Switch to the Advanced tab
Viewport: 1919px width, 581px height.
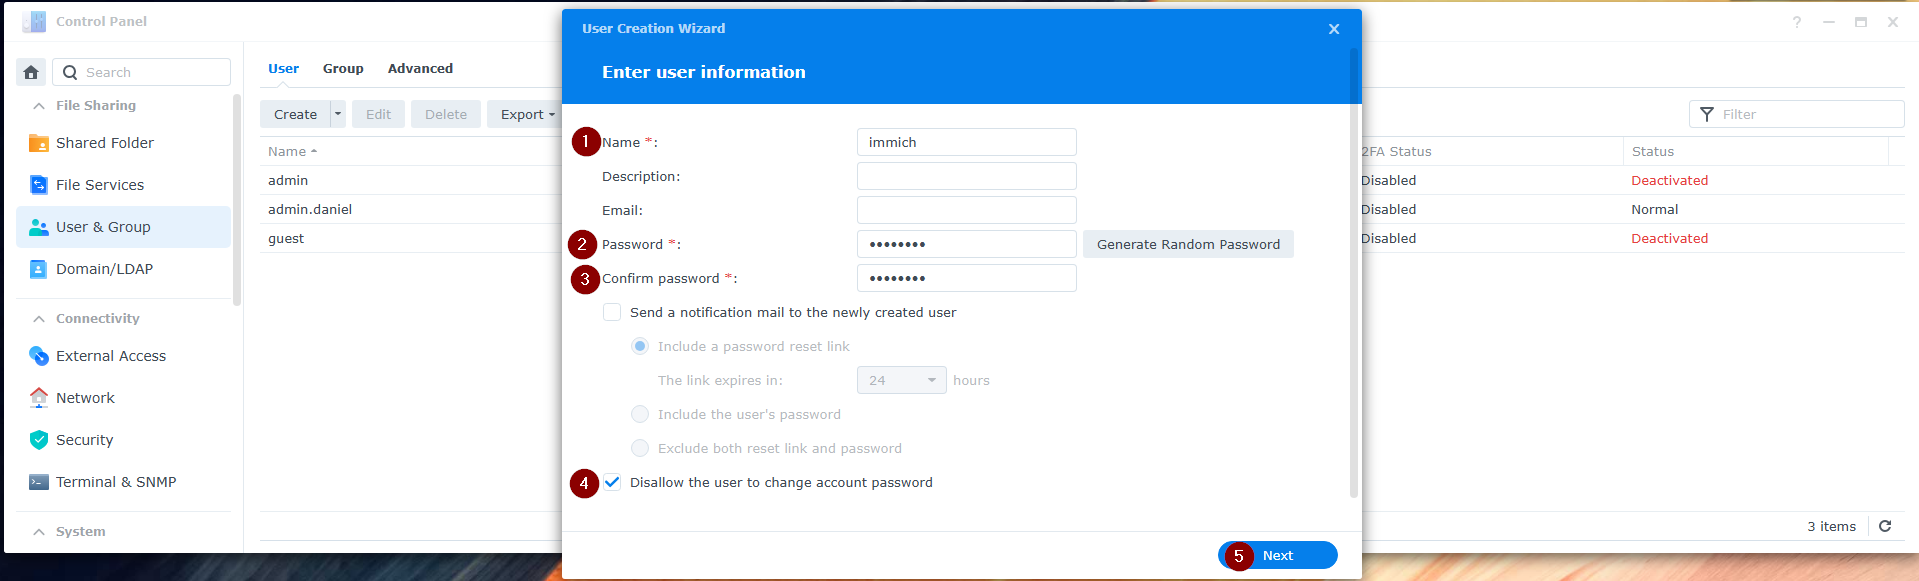click(x=420, y=69)
